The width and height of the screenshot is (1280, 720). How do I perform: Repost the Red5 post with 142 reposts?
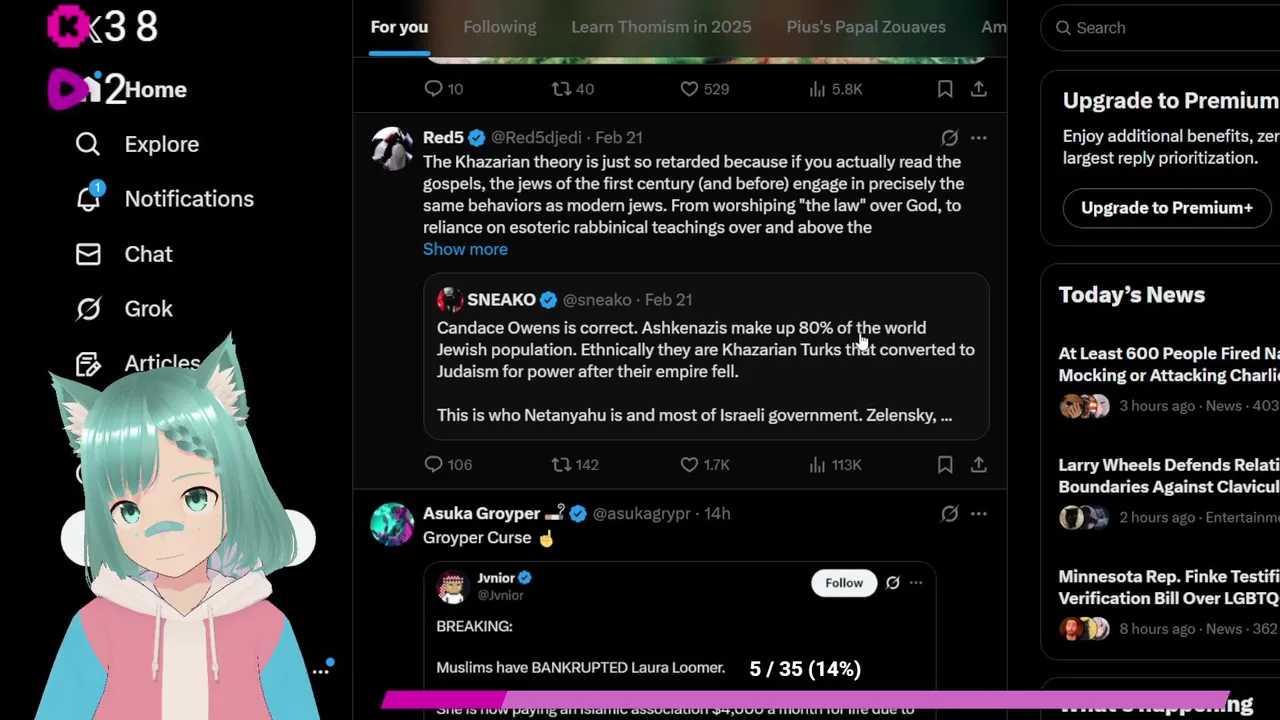click(x=562, y=464)
